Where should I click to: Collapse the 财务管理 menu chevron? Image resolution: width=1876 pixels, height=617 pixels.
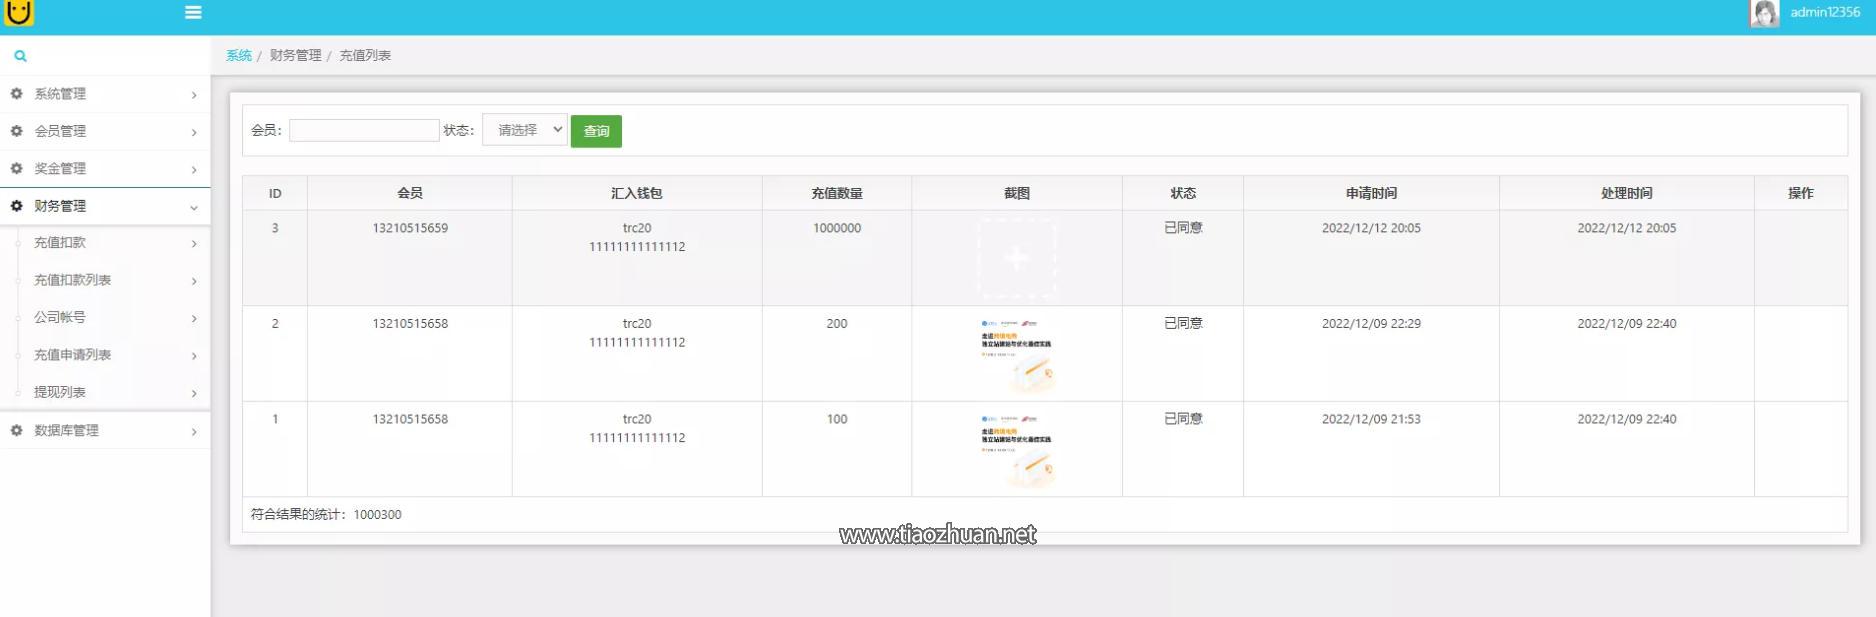(x=193, y=207)
